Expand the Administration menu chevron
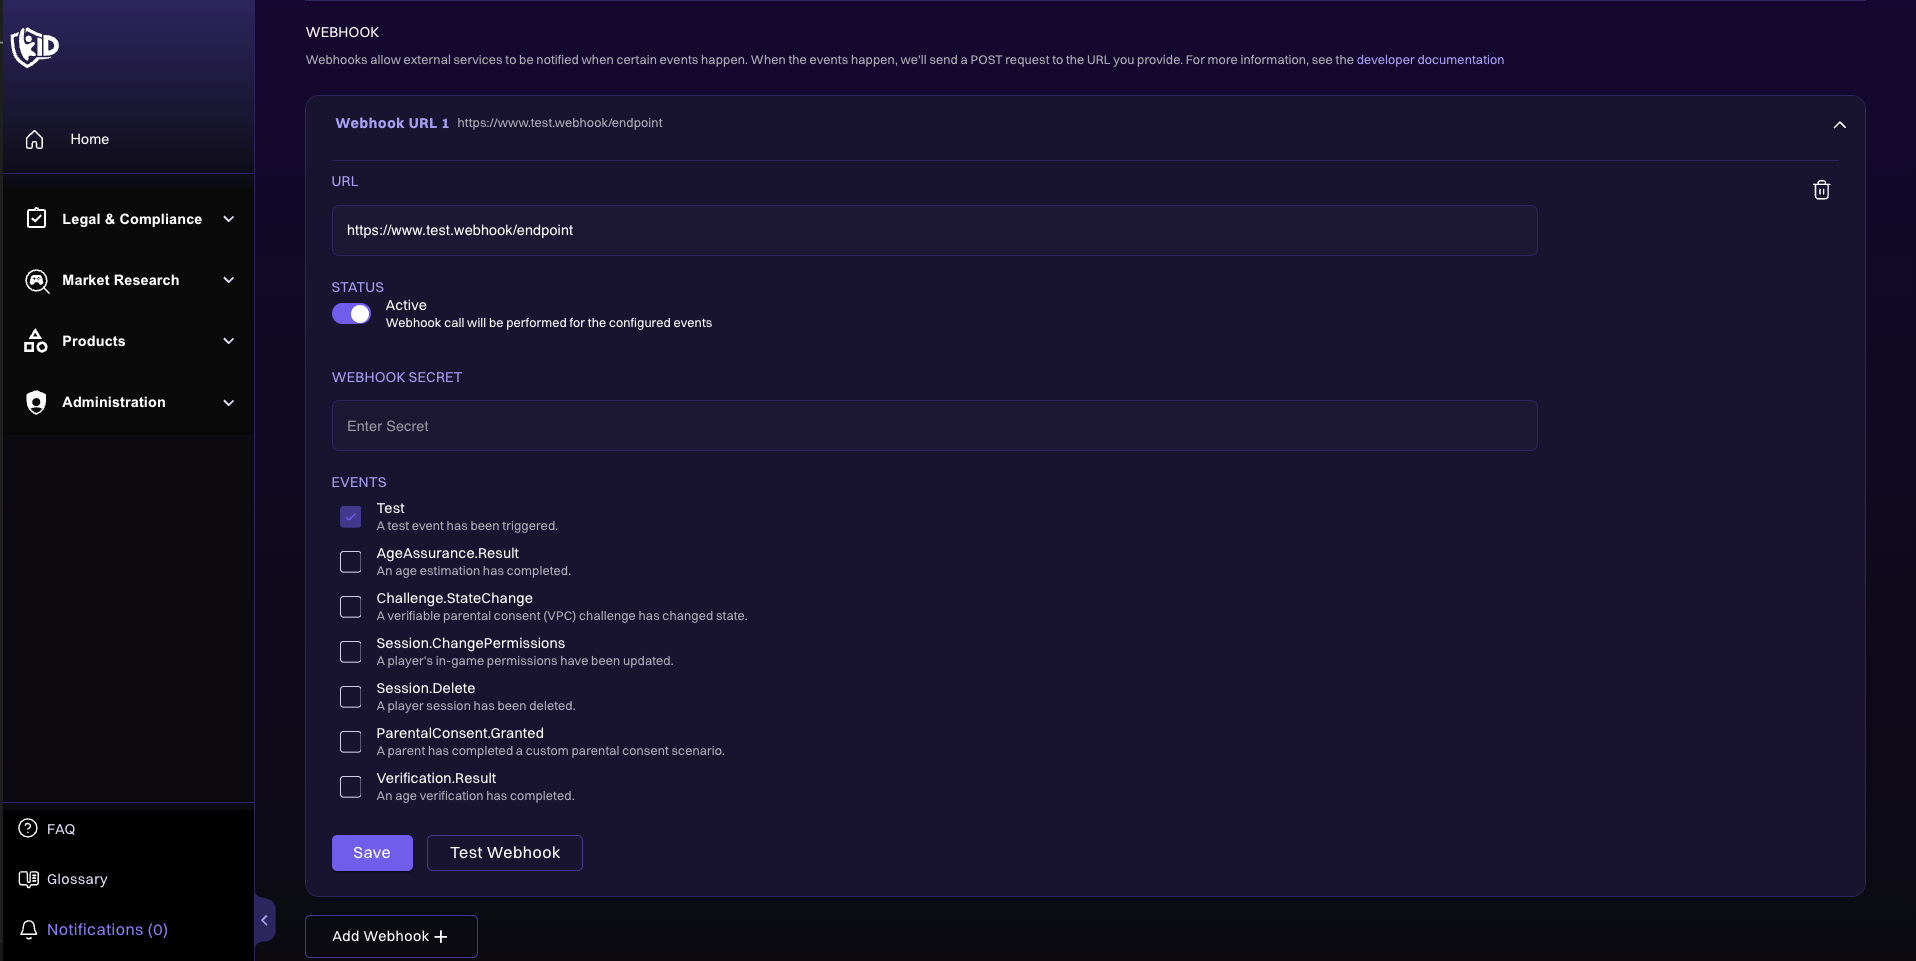This screenshot has width=1916, height=961. [x=229, y=403]
